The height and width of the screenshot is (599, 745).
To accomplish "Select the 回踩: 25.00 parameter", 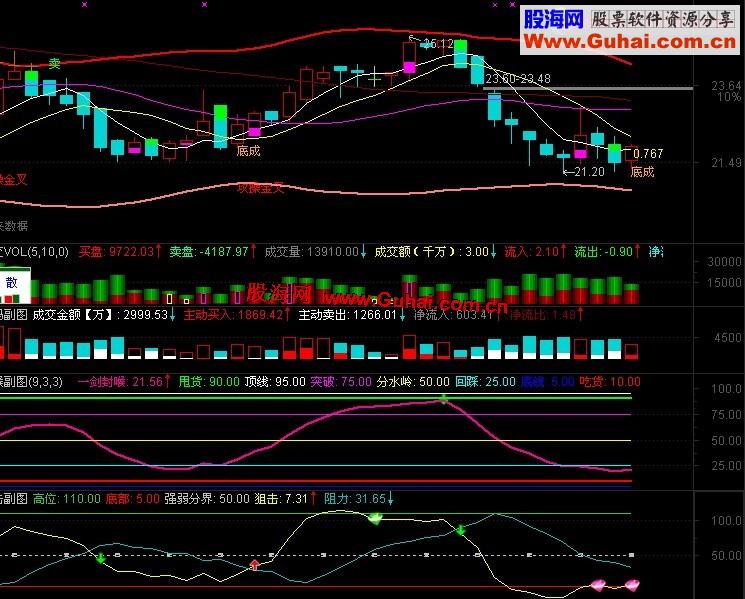I will pos(485,381).
